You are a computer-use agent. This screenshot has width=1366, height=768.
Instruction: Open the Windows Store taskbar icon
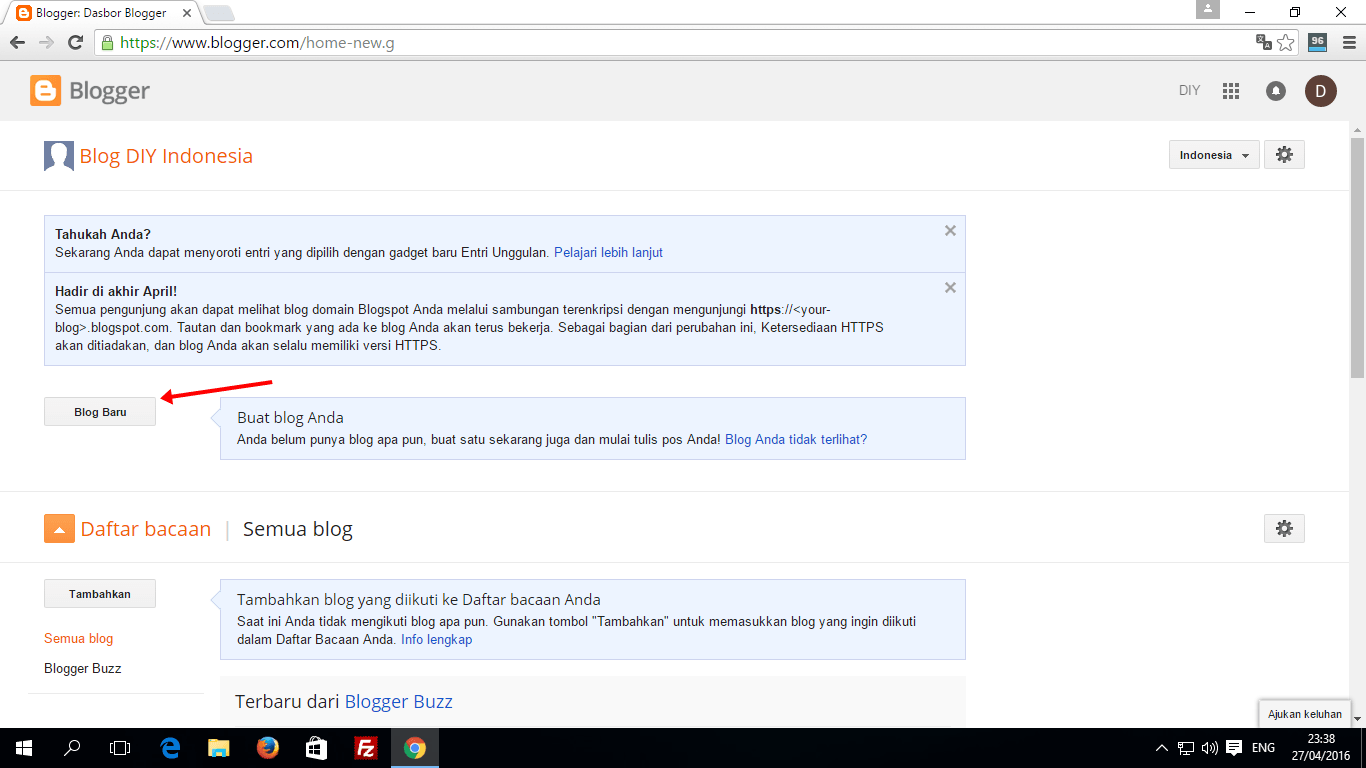point(316,748)
